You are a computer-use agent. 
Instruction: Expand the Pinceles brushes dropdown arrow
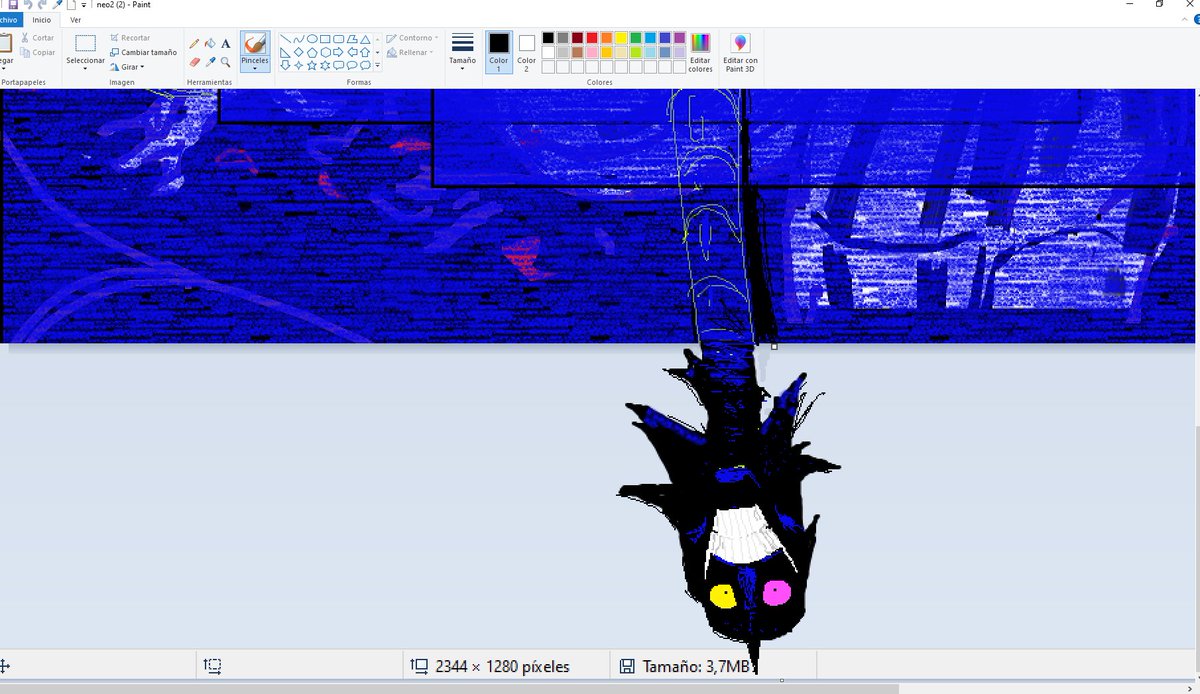click(x=255, y=69)
